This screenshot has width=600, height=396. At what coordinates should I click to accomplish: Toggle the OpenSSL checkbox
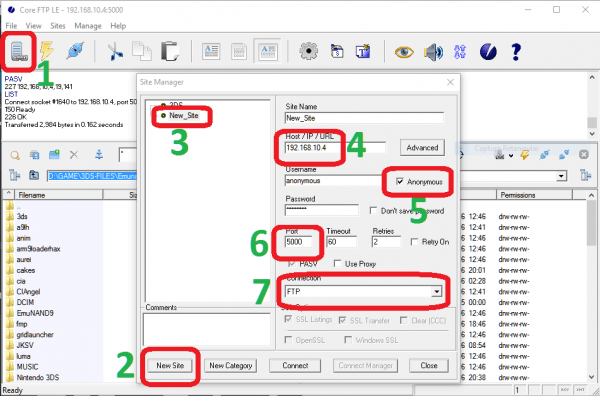289,340
